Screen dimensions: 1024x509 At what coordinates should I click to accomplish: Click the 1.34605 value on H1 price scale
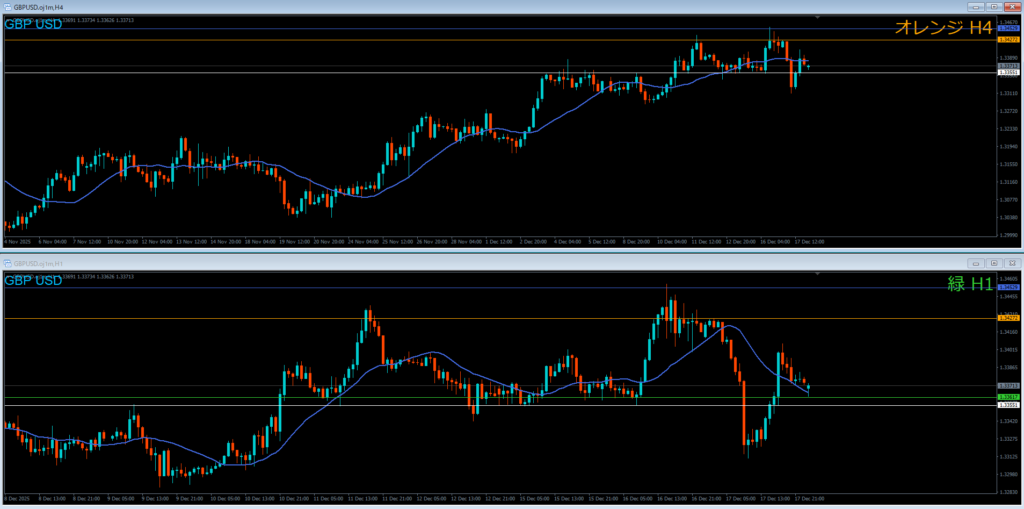point(1008,278)
